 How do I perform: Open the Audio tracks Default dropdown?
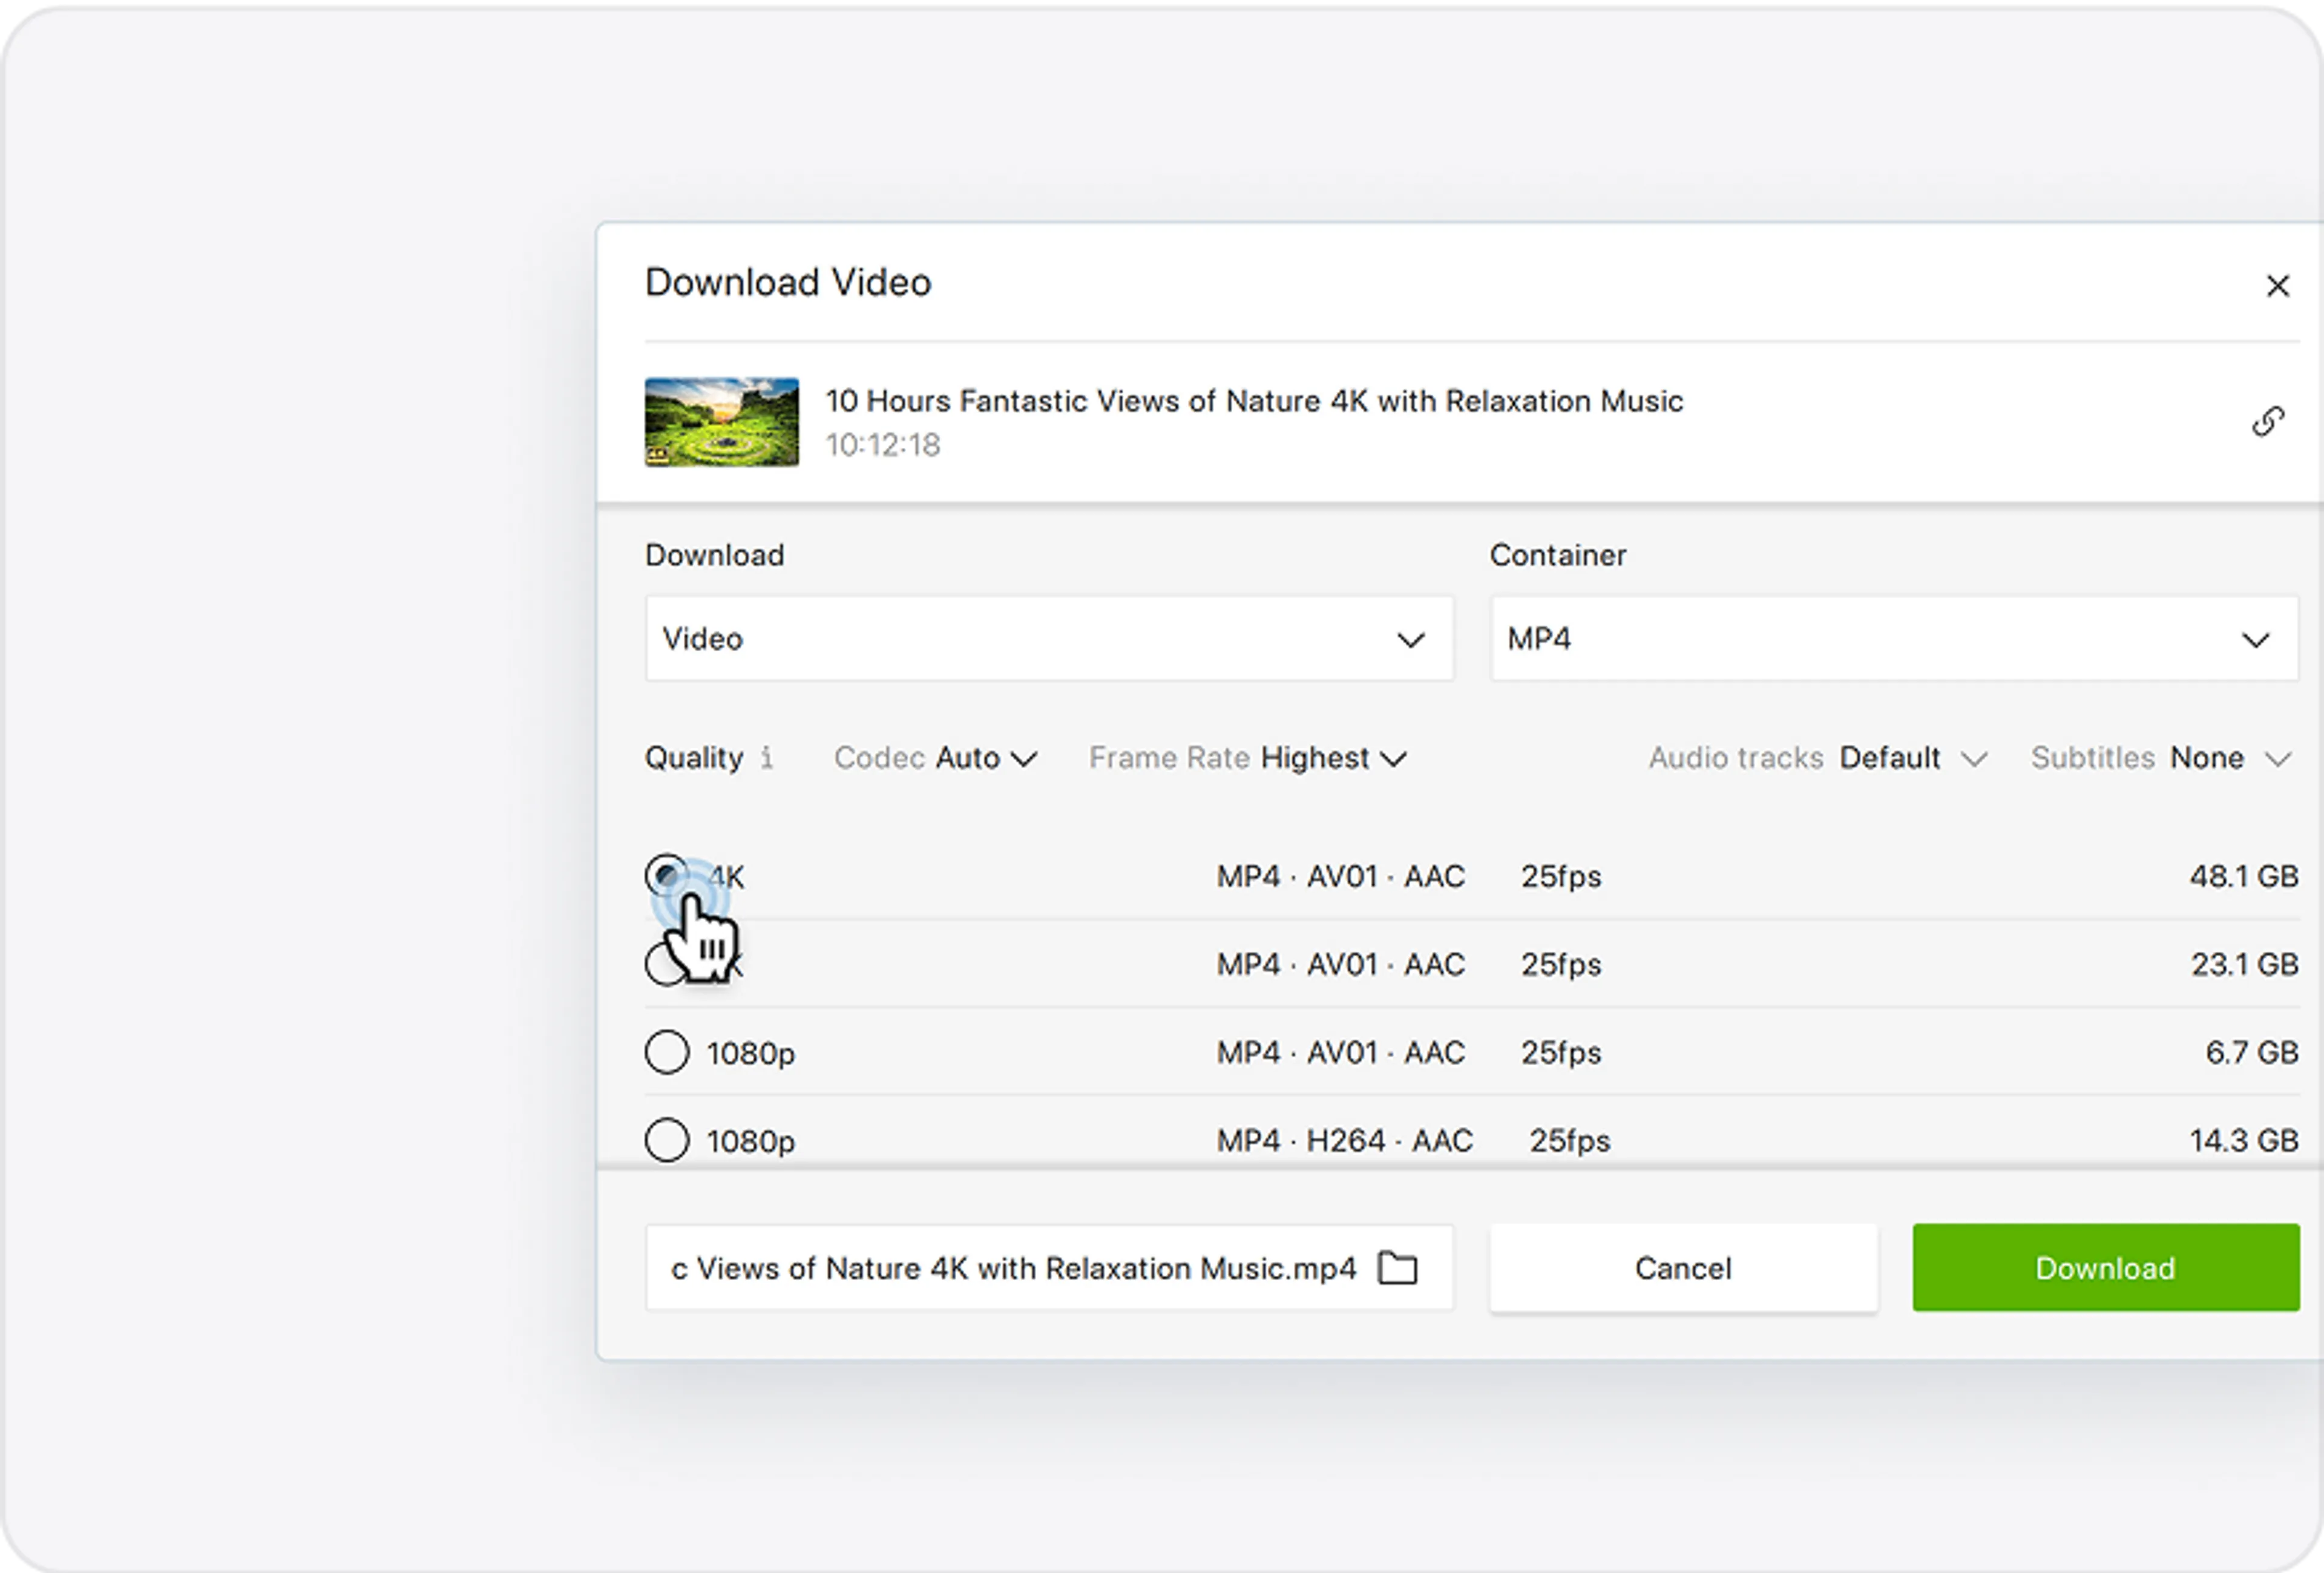(1816, 758)
